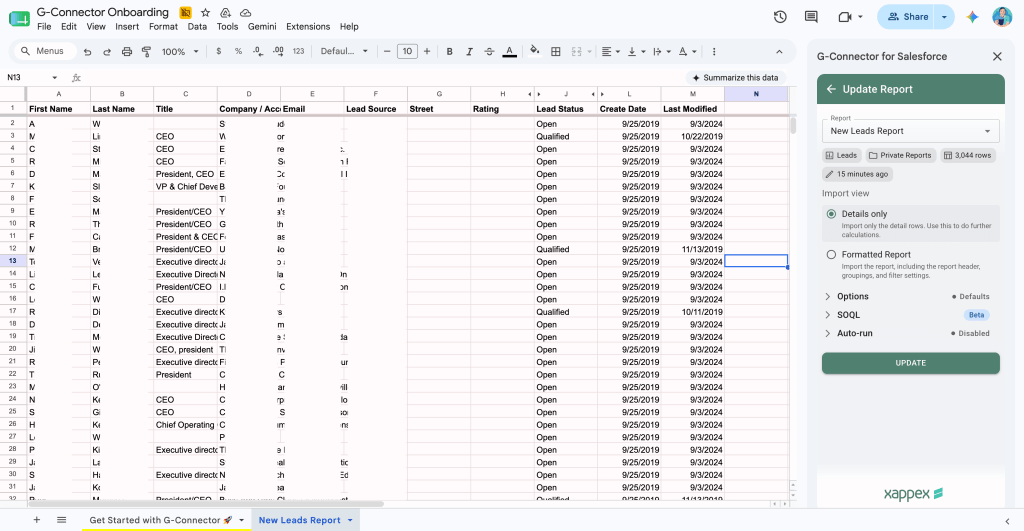Open the comments panel icon
This screenshot has width=1024, height=531.
[811, 17]
